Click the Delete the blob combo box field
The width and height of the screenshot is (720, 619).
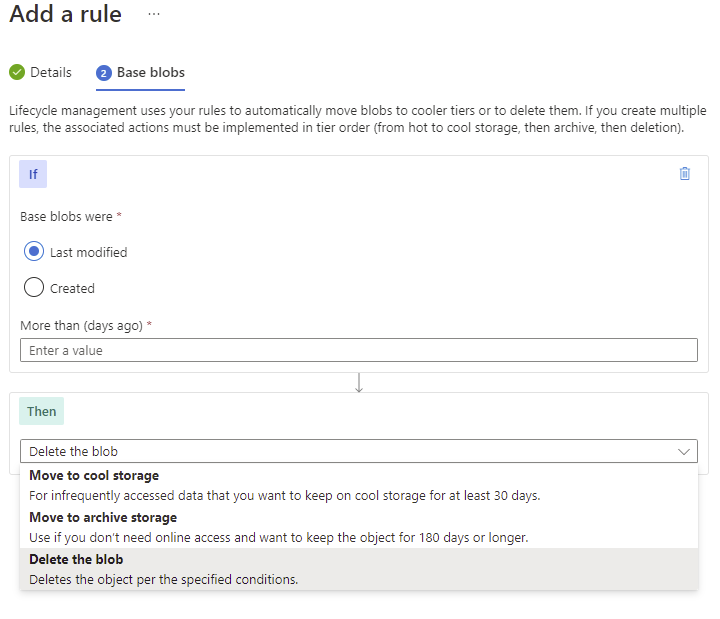340,452
